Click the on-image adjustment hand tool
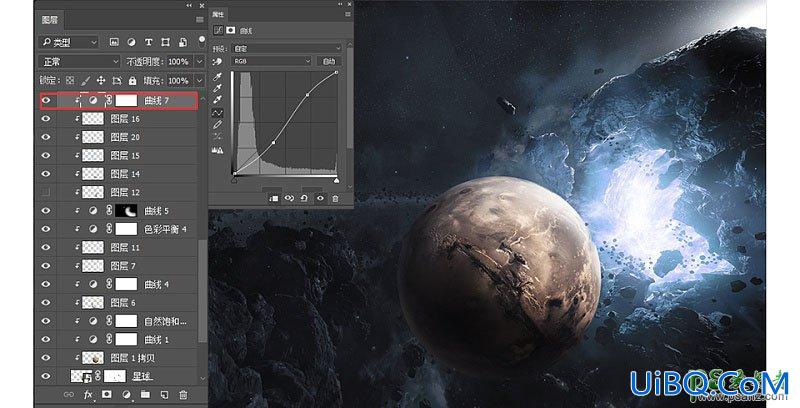The height and width of the screenshot is (408, 800). [x=218, y=61]
